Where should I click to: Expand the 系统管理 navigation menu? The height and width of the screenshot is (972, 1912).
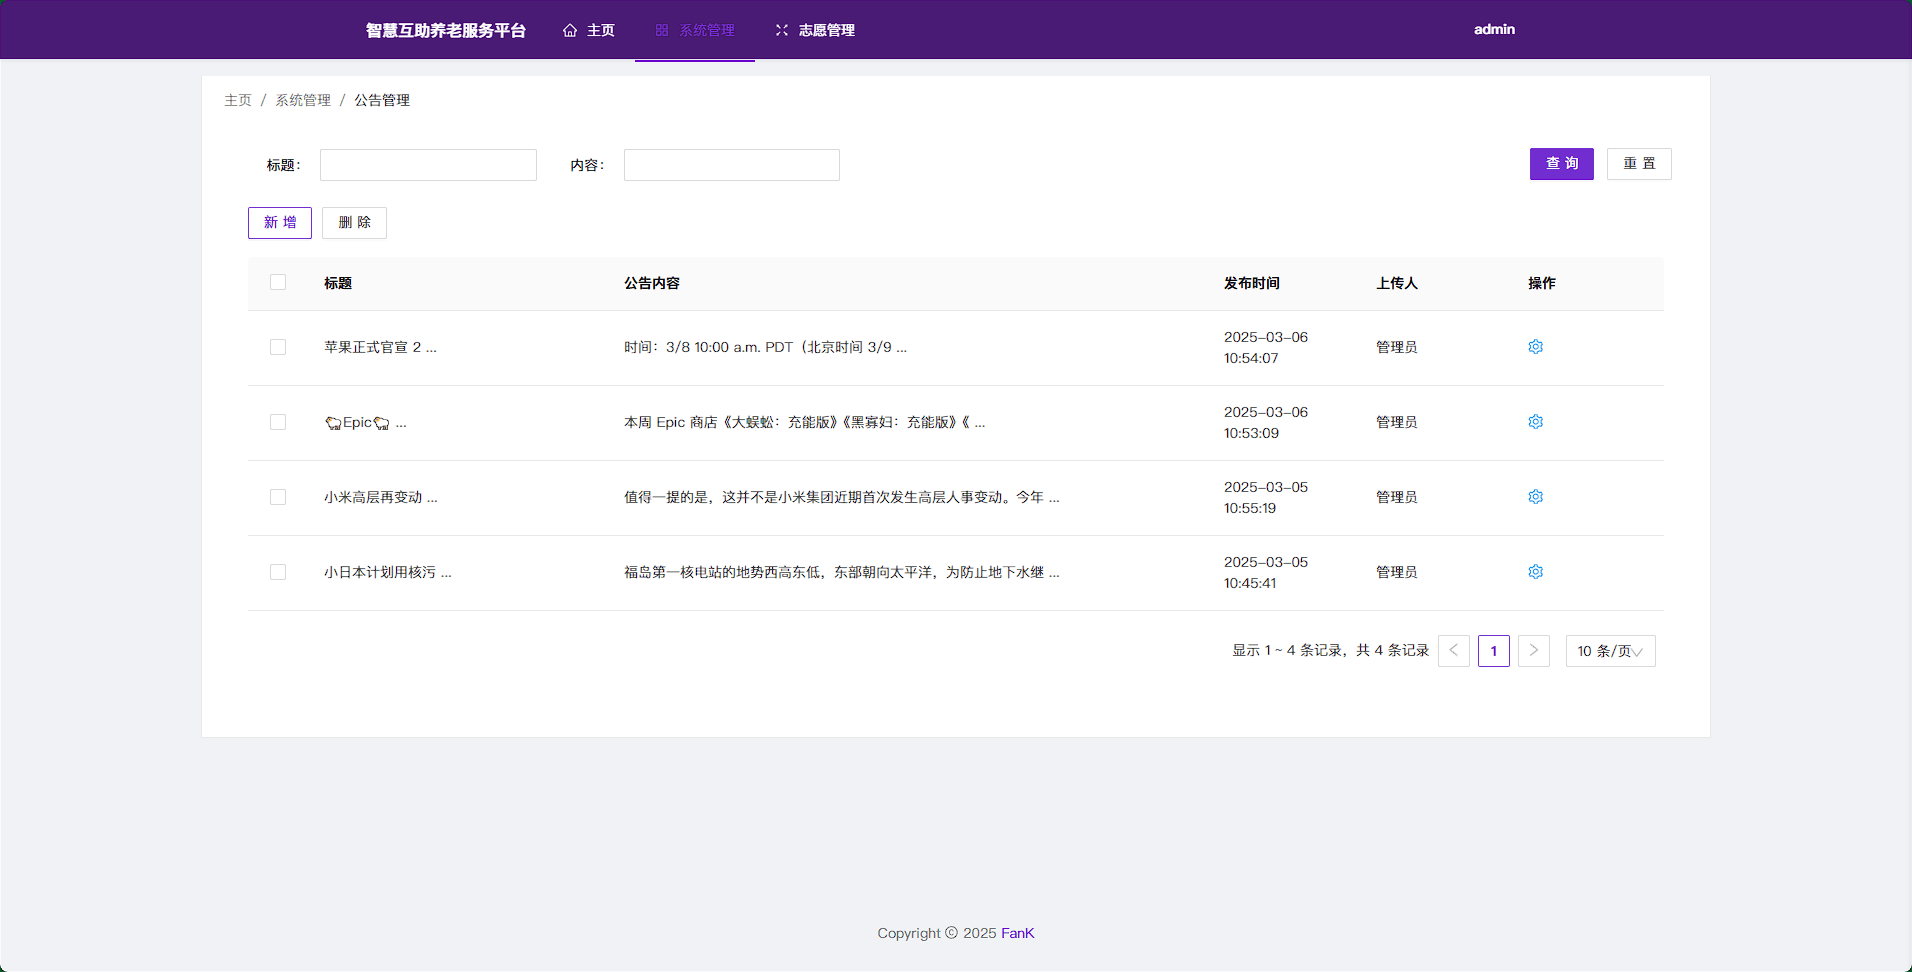(x=707, y=31)
